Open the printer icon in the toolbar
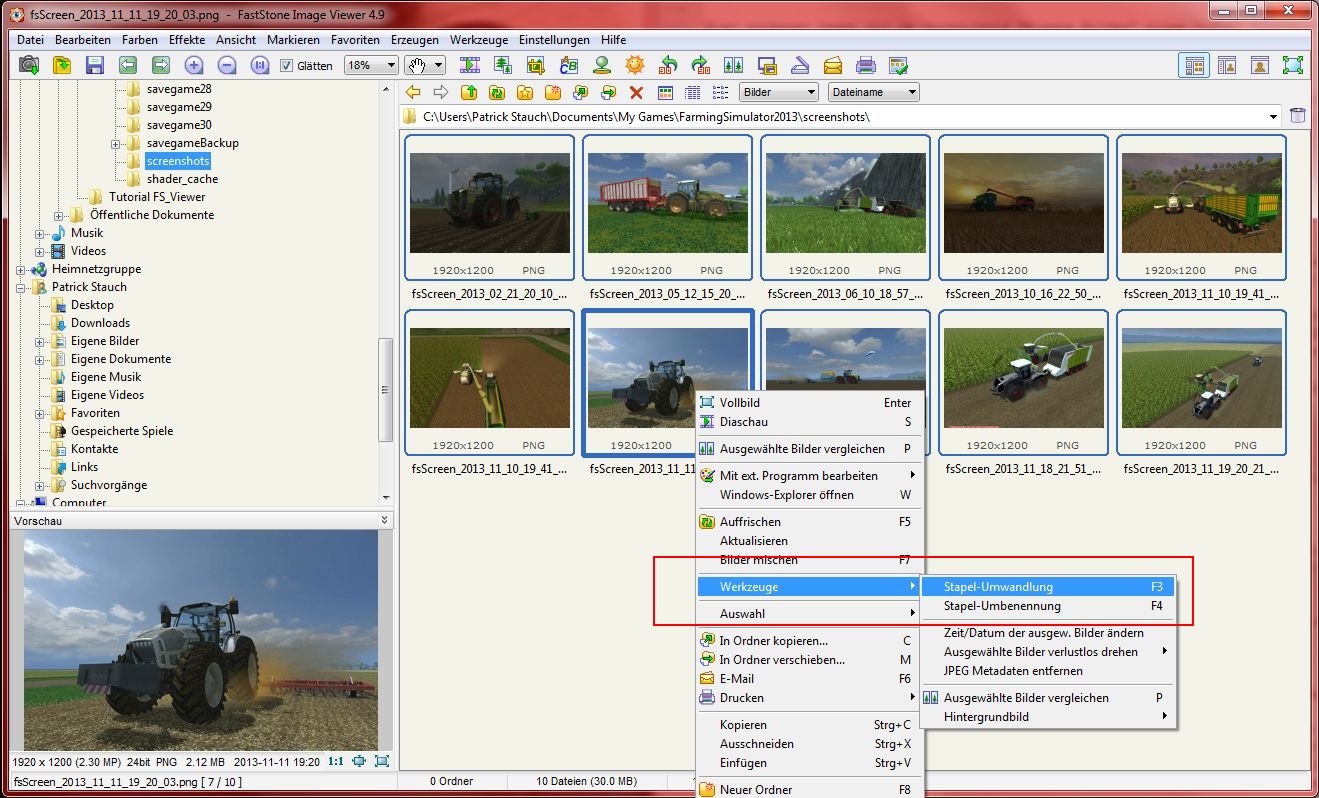 (x=866, y=65)
